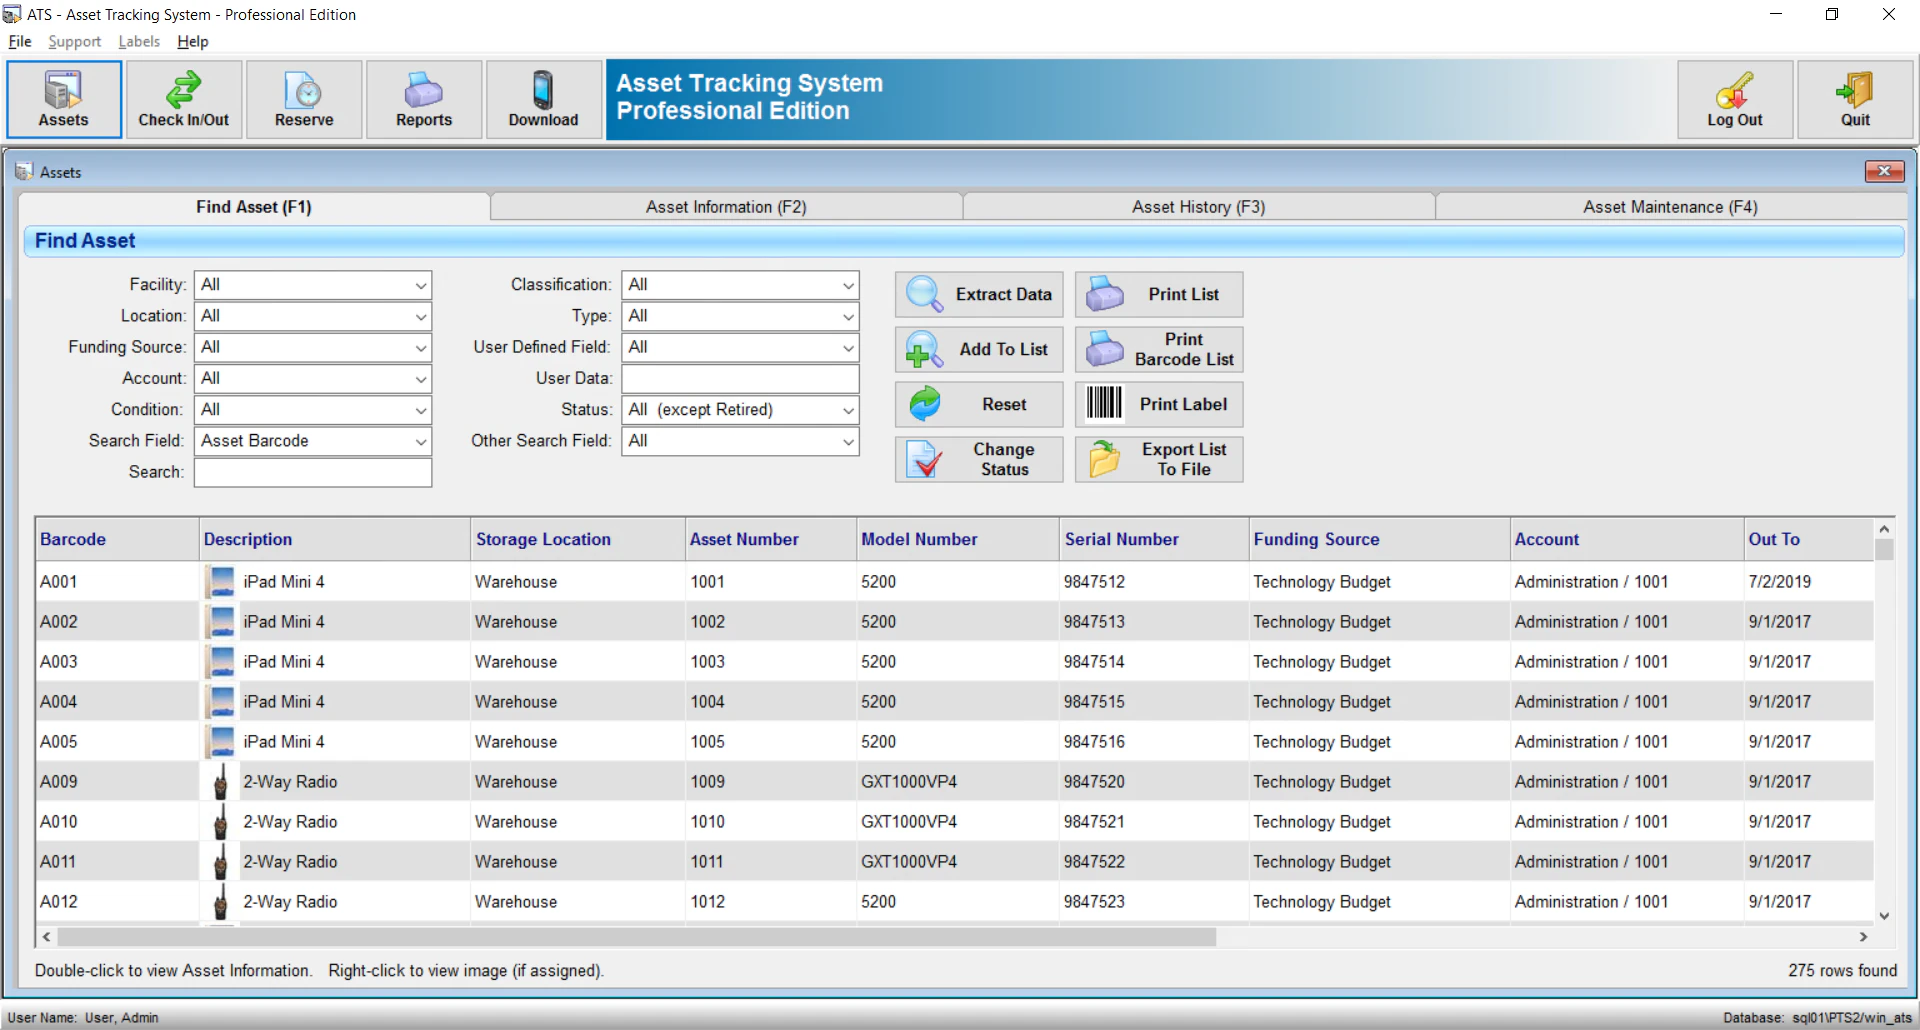This screenshot has height=1030, width=1920.
Task: Open the Reports icon
Action: pyautogui.click(x=423, y=99)
